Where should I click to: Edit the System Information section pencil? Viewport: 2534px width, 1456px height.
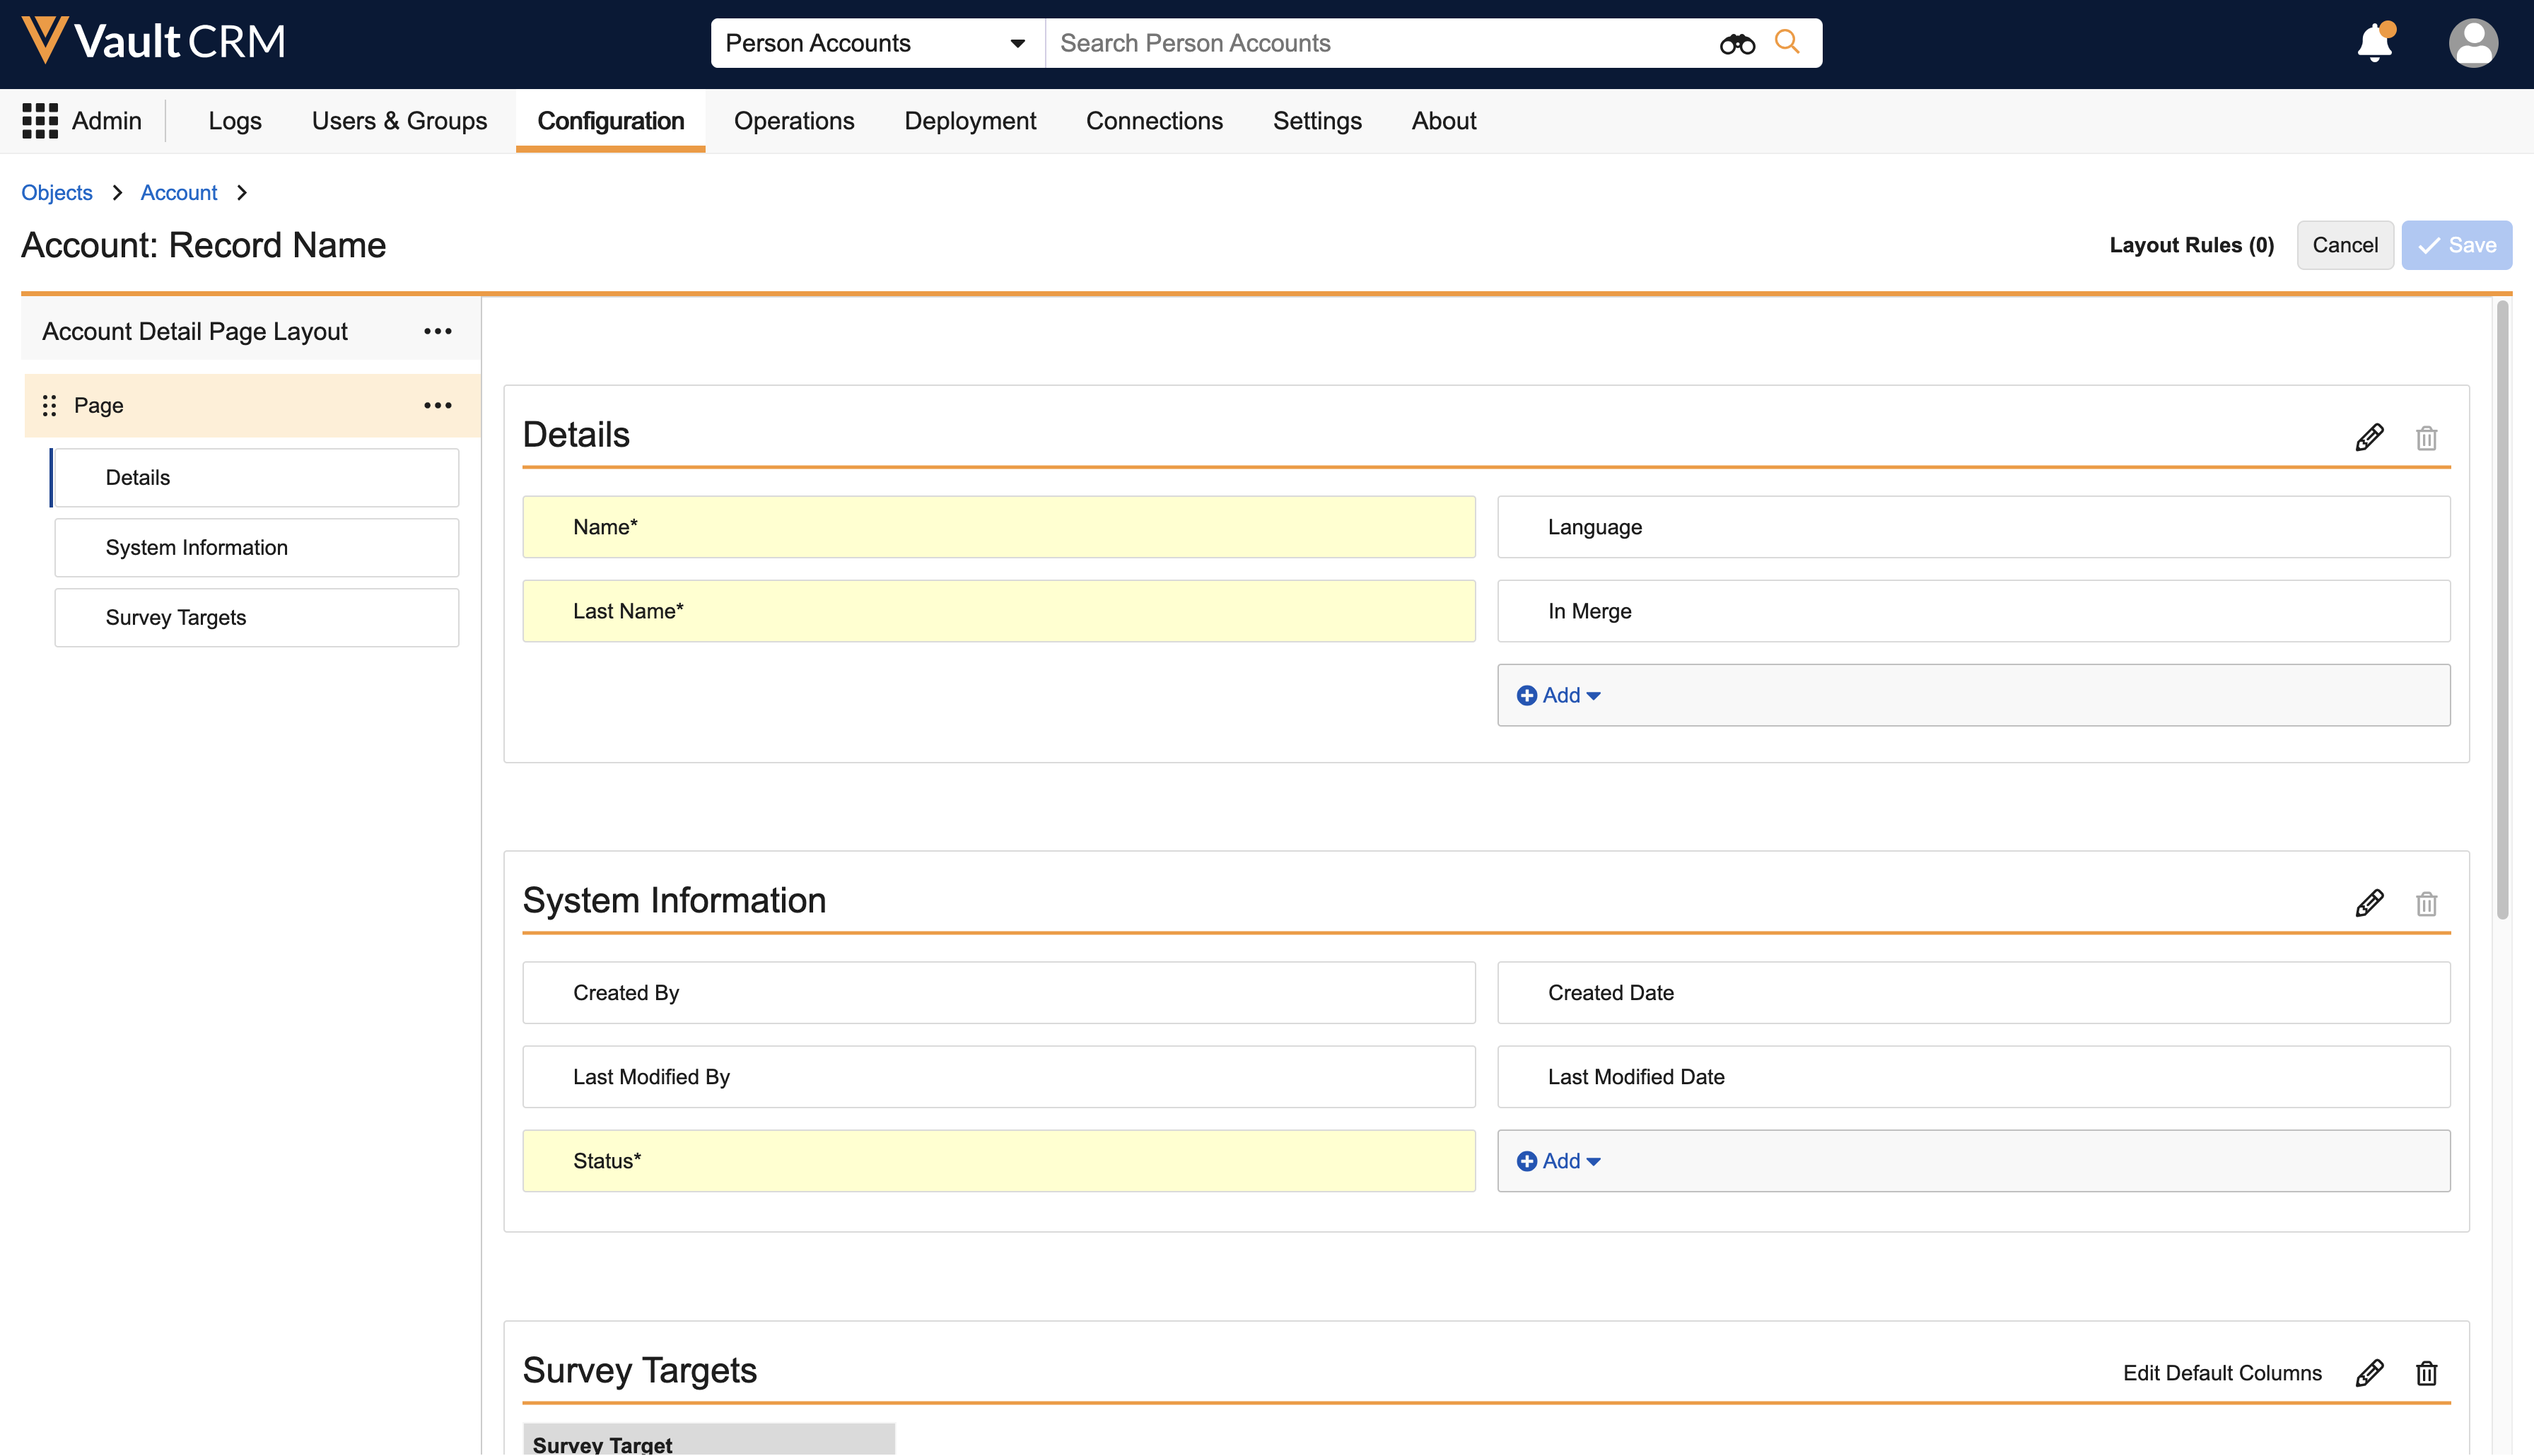[x=2369, y=903]
